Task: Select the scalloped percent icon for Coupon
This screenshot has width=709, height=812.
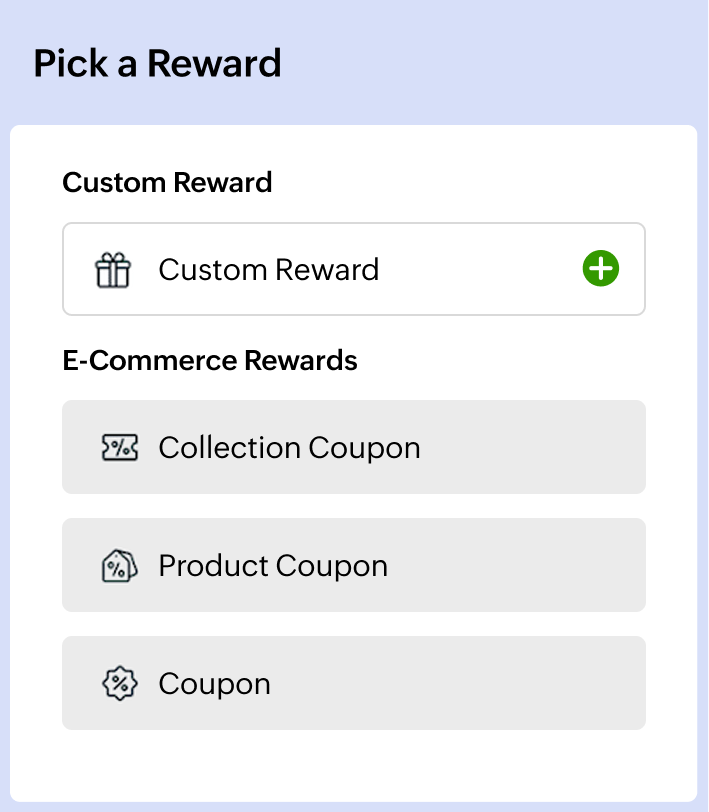Action: [118, 682]
